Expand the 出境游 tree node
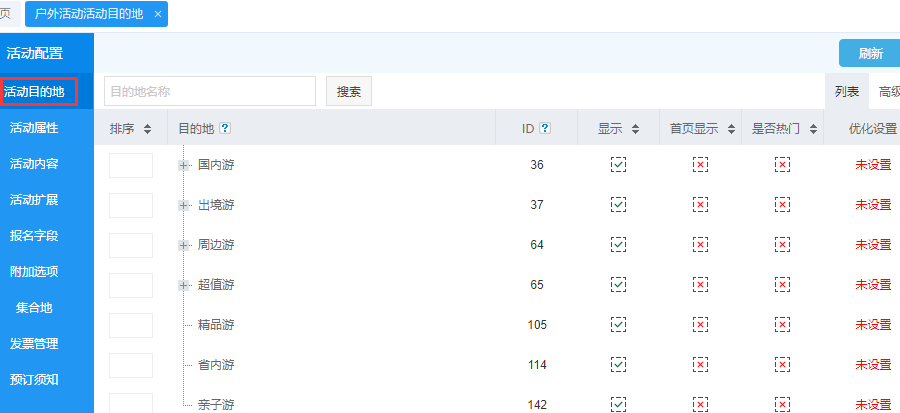This screenshot has height=413, width=900. pos(184,205)
